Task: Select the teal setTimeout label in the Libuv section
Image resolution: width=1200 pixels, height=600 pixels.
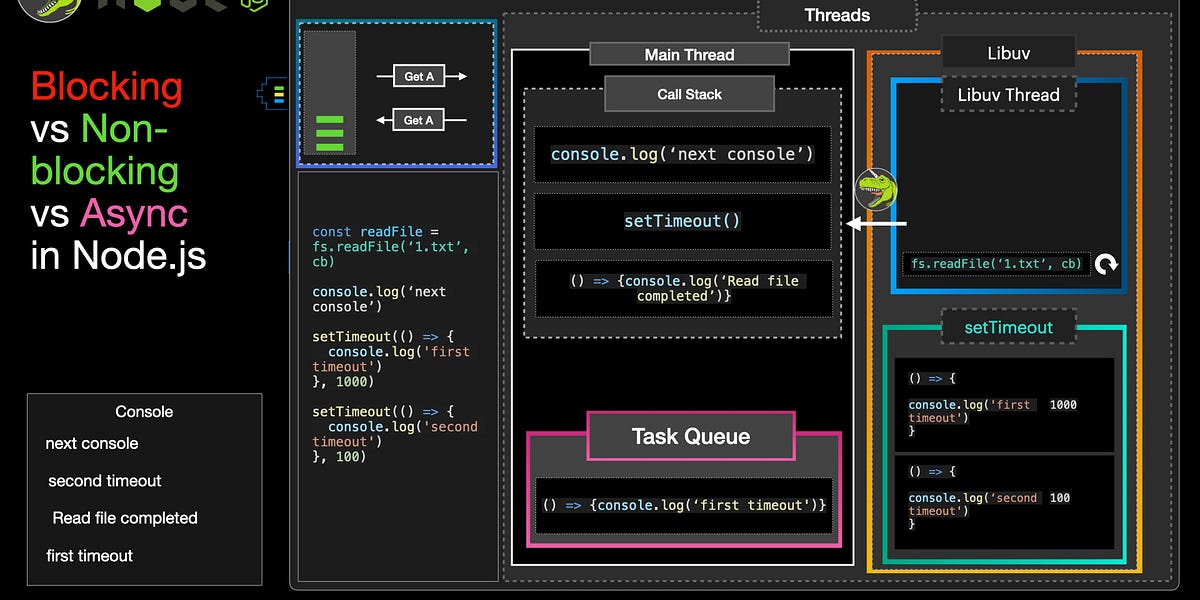Action: tap(1007, 326)
